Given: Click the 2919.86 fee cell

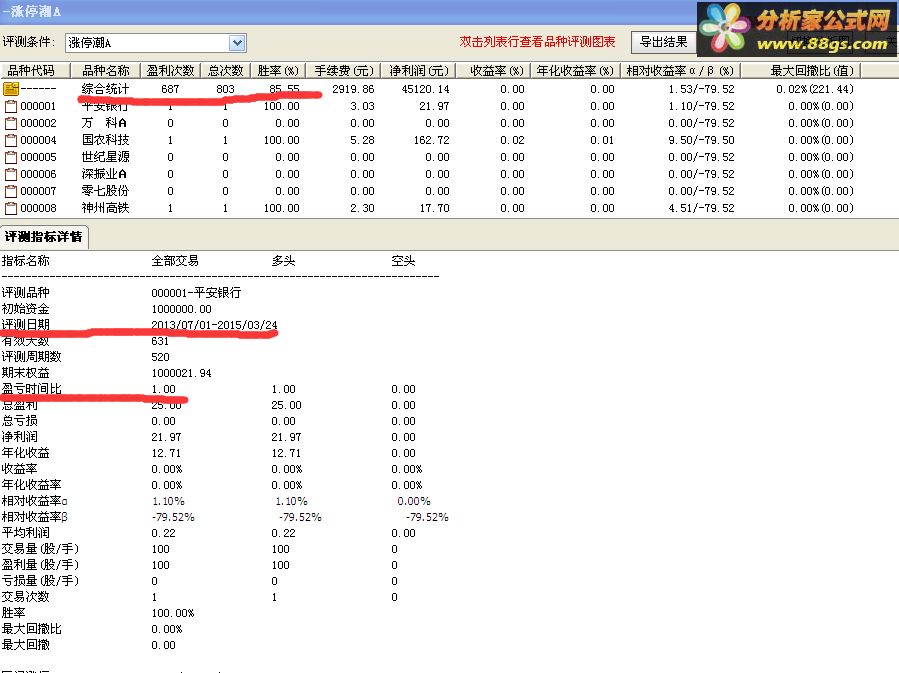Looking at the screenshot, I should (353, 89).
